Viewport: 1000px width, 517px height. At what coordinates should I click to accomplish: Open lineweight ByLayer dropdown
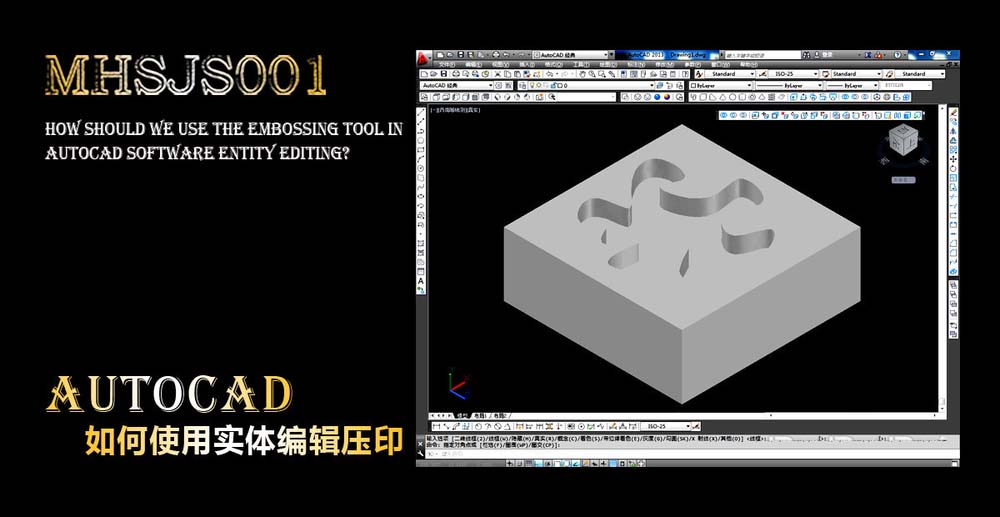[852, 85]
